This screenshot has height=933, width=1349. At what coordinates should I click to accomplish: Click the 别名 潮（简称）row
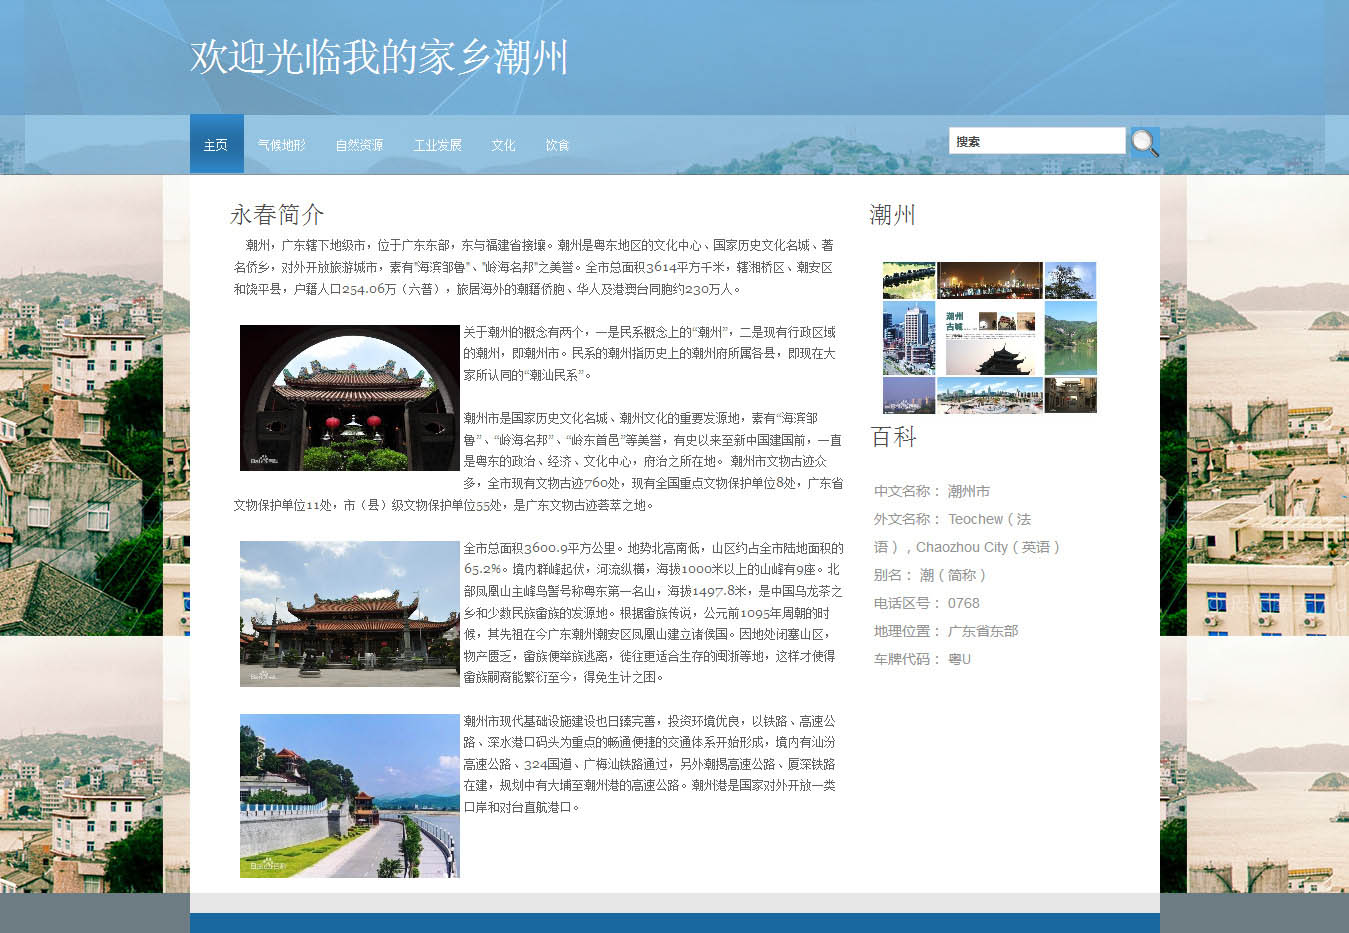(930, 575)
